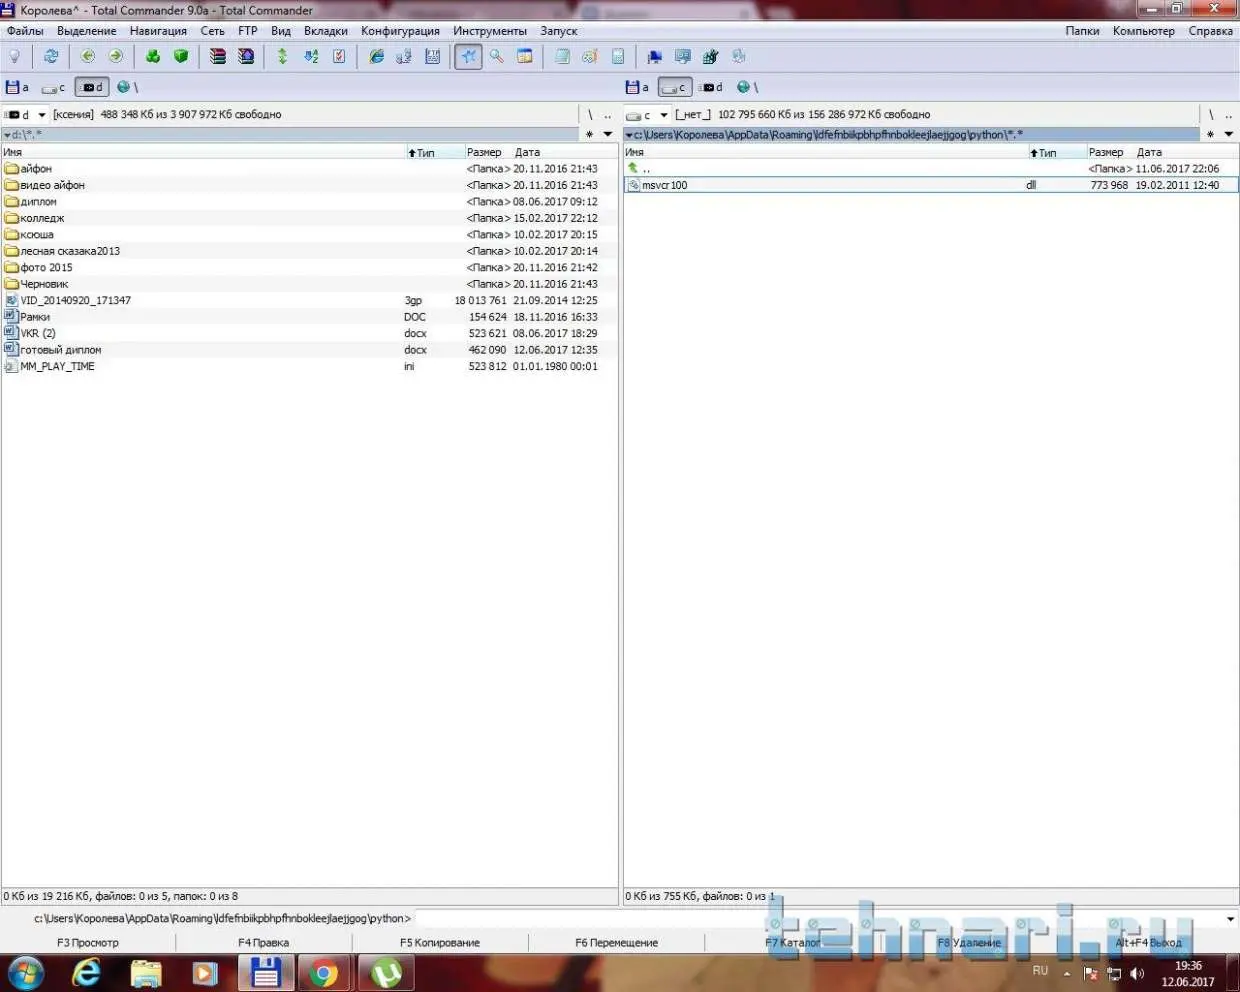Click F4 Правка button
This screenshot has width=1240, height=992.
pos(263,942)
